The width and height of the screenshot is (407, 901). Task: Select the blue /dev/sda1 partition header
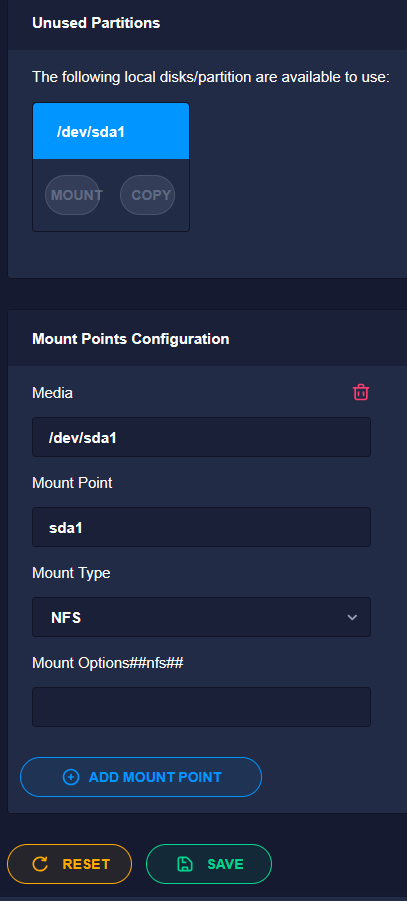(111, 132)
